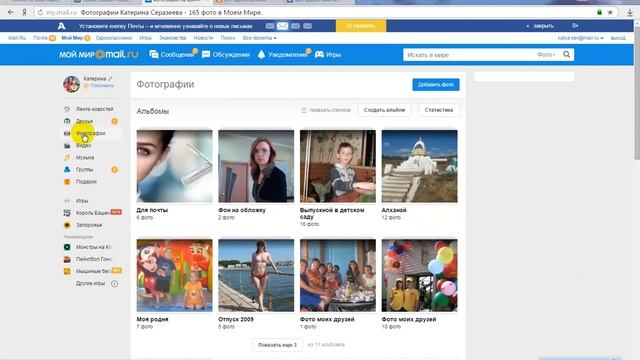This screenshot has width=640, height=360.
Task: Open Для почты album thumbnail
Action: 174,166
